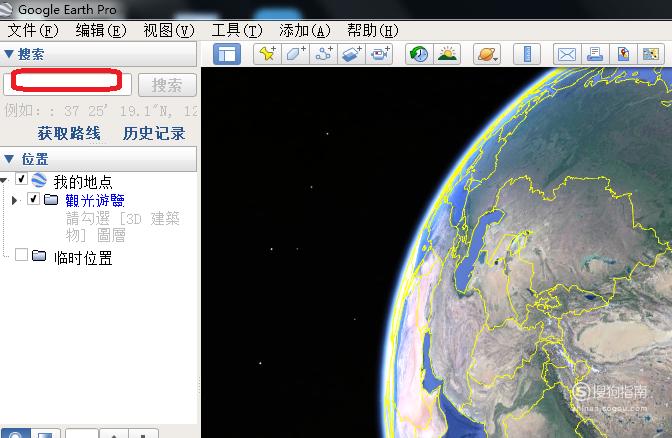Viewport: 672px width, 438px height.
Task: Open the planet switcher (Saturn icon)
Action: tap(487, 54)
